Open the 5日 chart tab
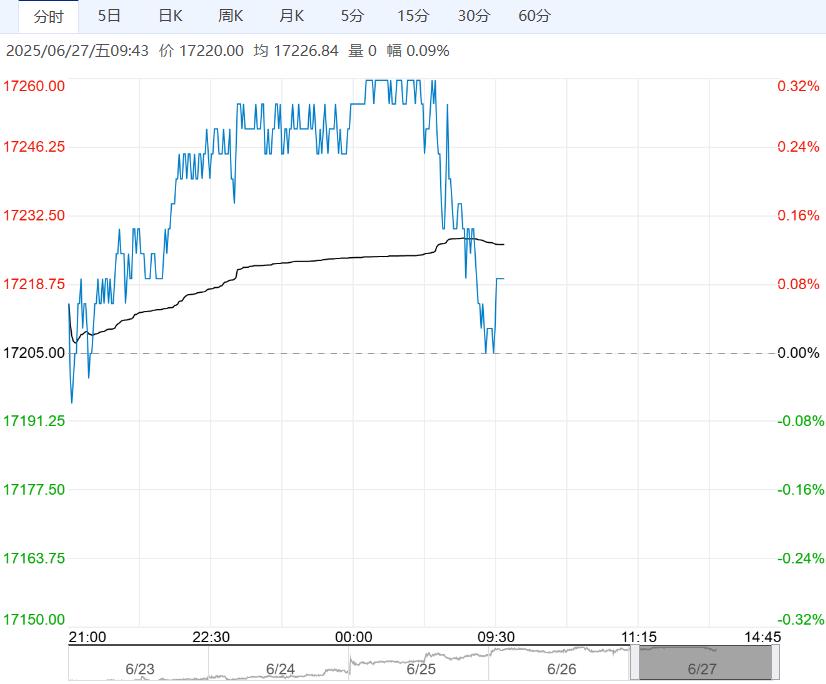This screenshot has height=684, width=826. (109, 16)
